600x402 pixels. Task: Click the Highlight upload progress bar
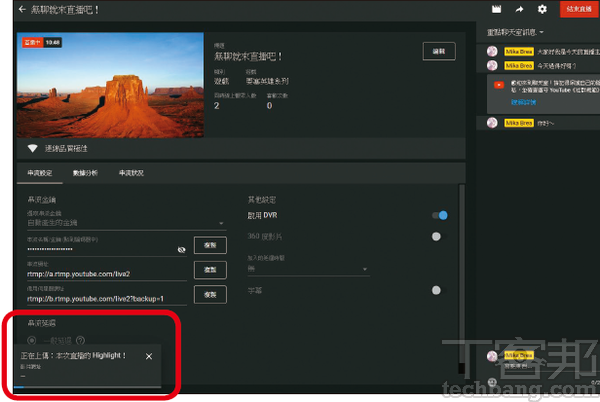pyautogui.click(x=87, y=387)
